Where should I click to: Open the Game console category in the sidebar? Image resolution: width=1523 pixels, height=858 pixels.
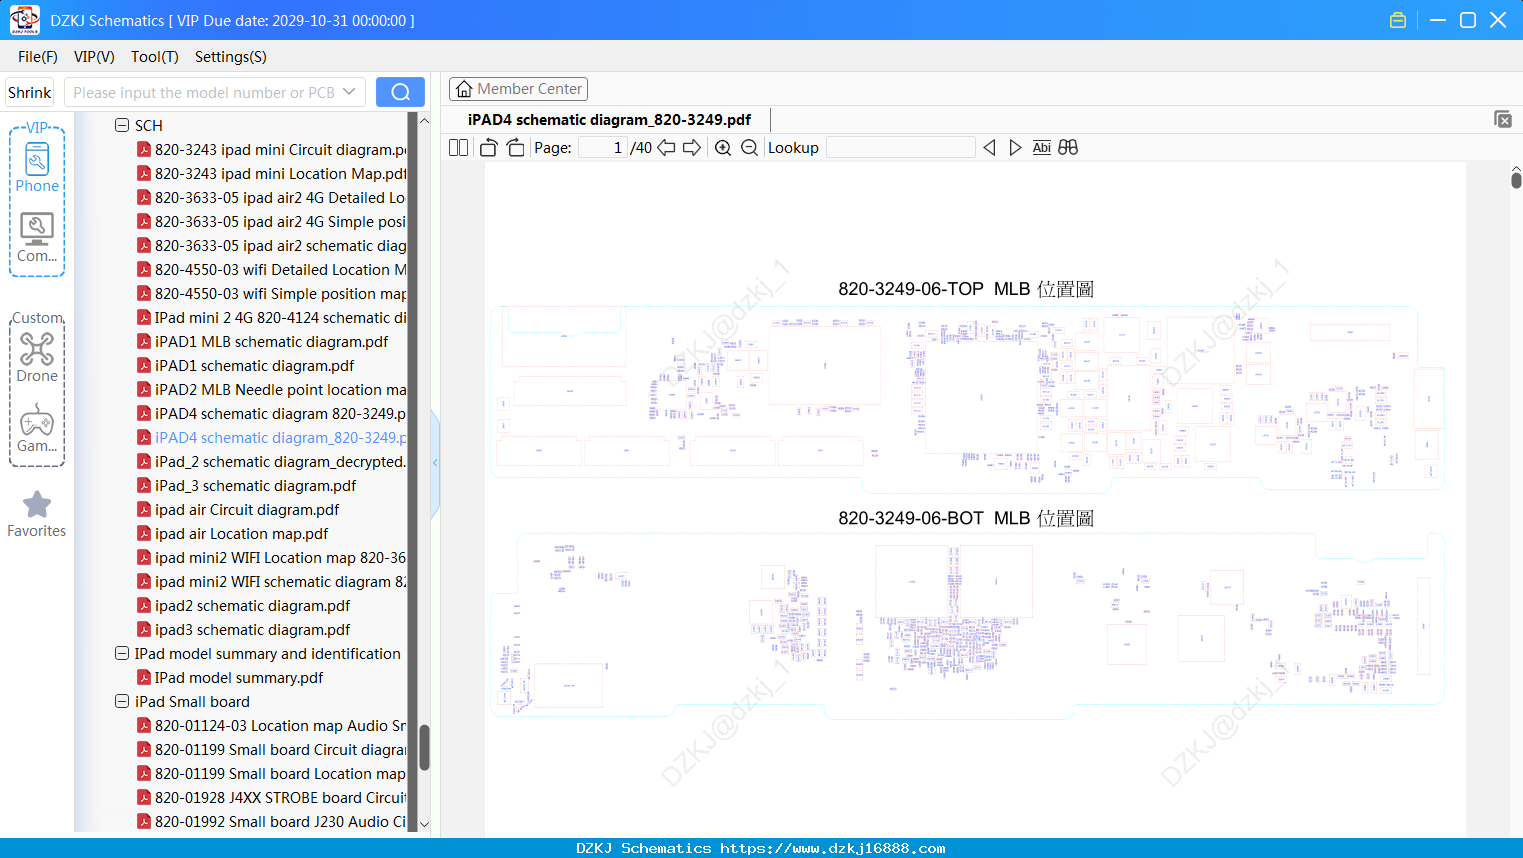click(37, 429)
